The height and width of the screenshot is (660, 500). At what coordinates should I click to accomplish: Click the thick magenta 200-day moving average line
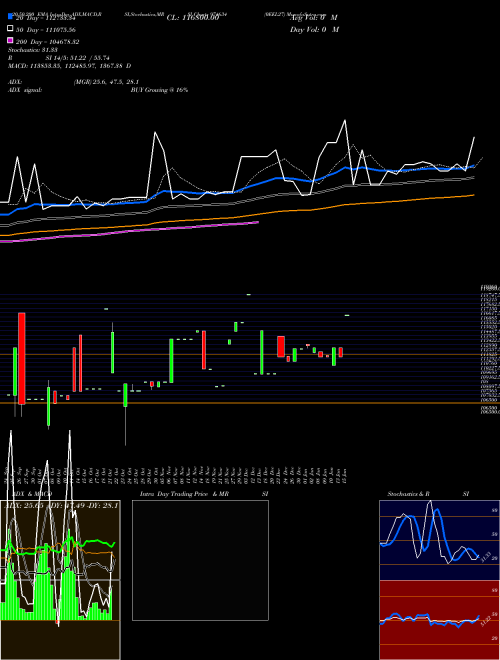click(x=129, y=231)
